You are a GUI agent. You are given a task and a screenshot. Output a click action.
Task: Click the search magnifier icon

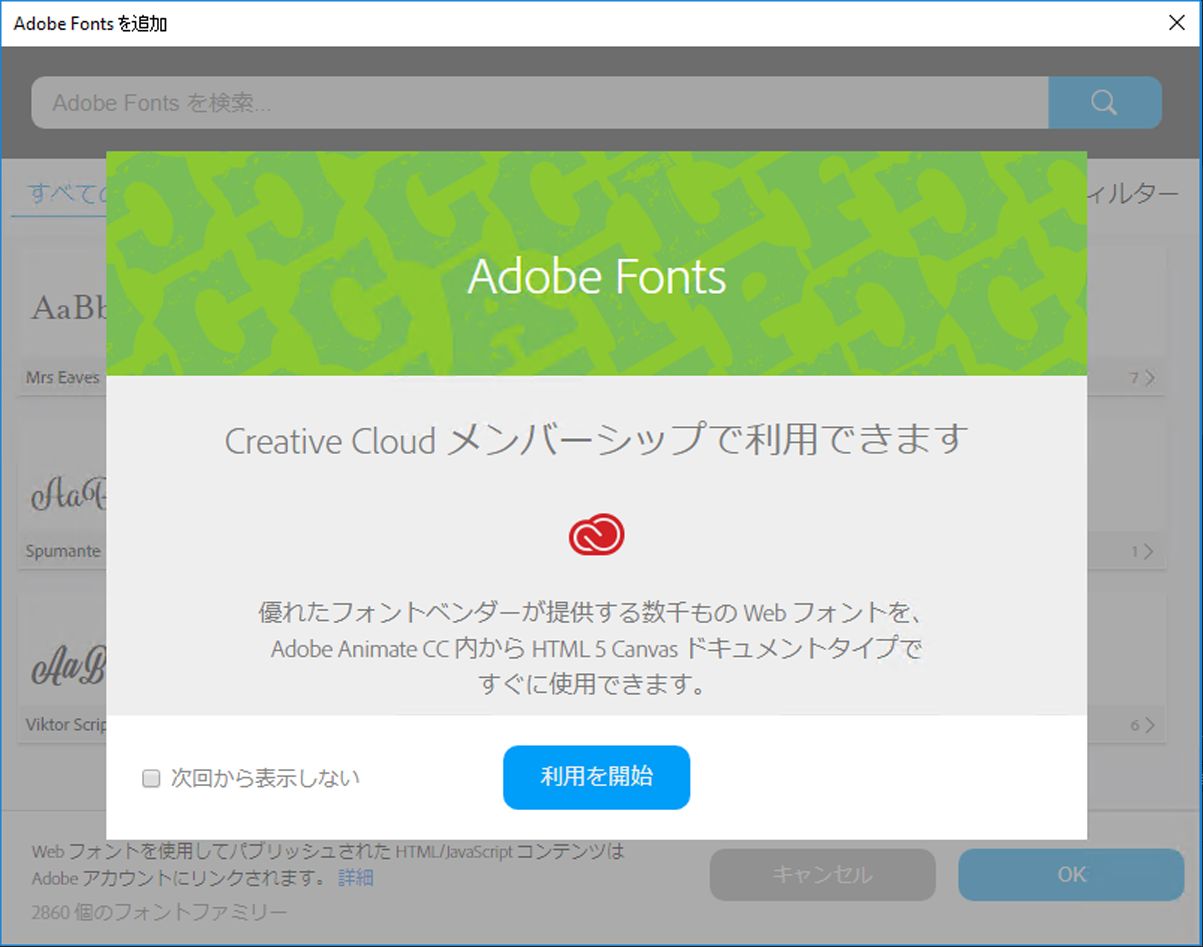pos(1104,102)
